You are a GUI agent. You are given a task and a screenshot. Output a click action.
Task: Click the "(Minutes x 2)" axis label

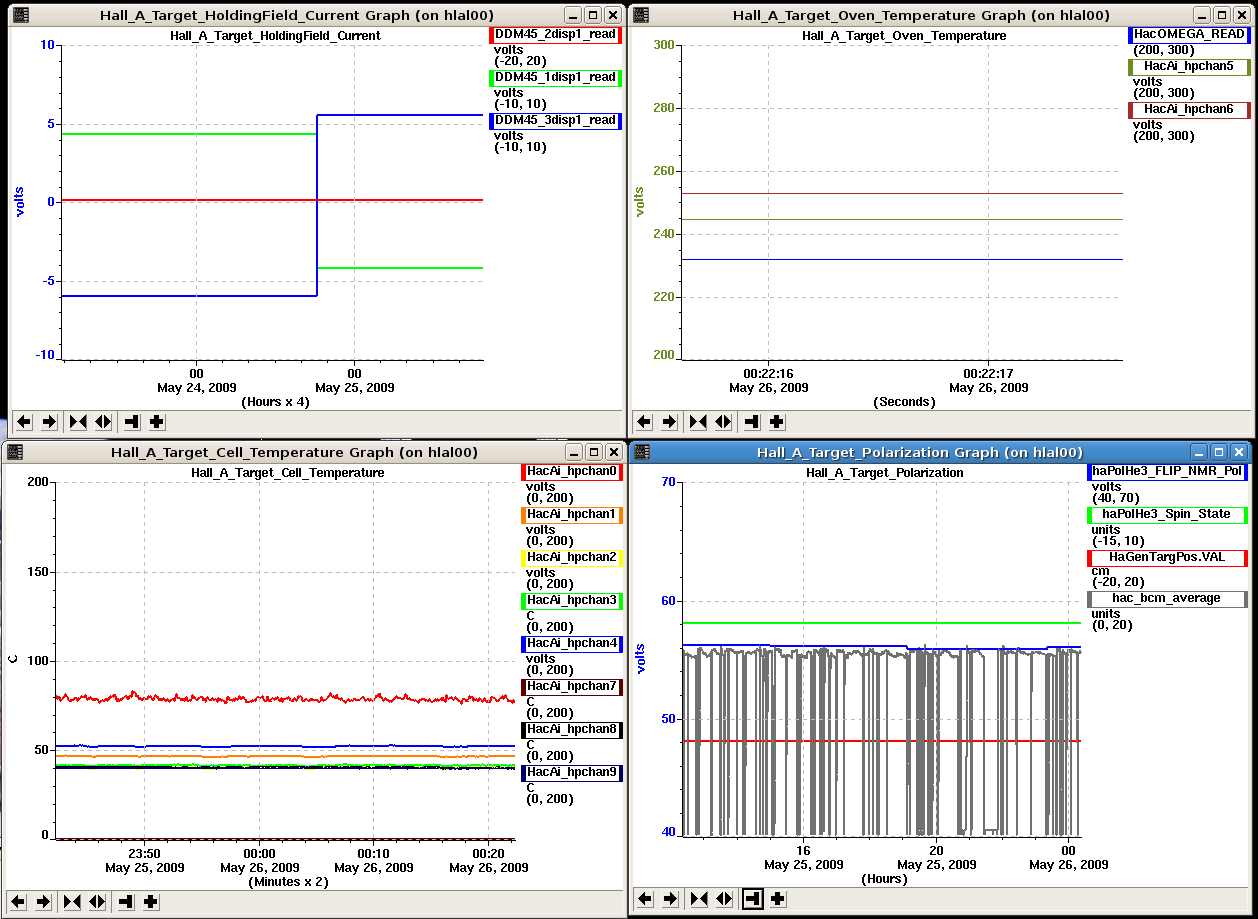288,882
